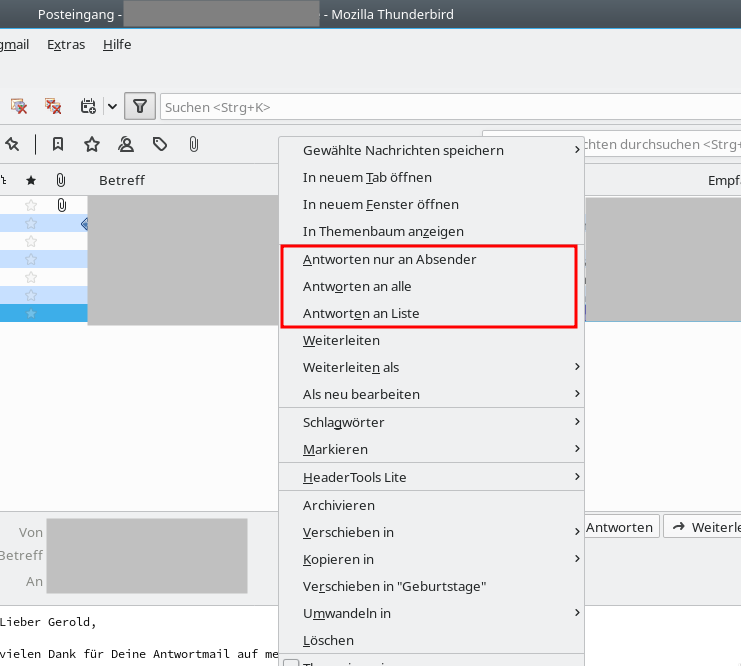Click the Weiterleiten button in header
Viewport: 741px width, 666px height.
tap(703, 527)
